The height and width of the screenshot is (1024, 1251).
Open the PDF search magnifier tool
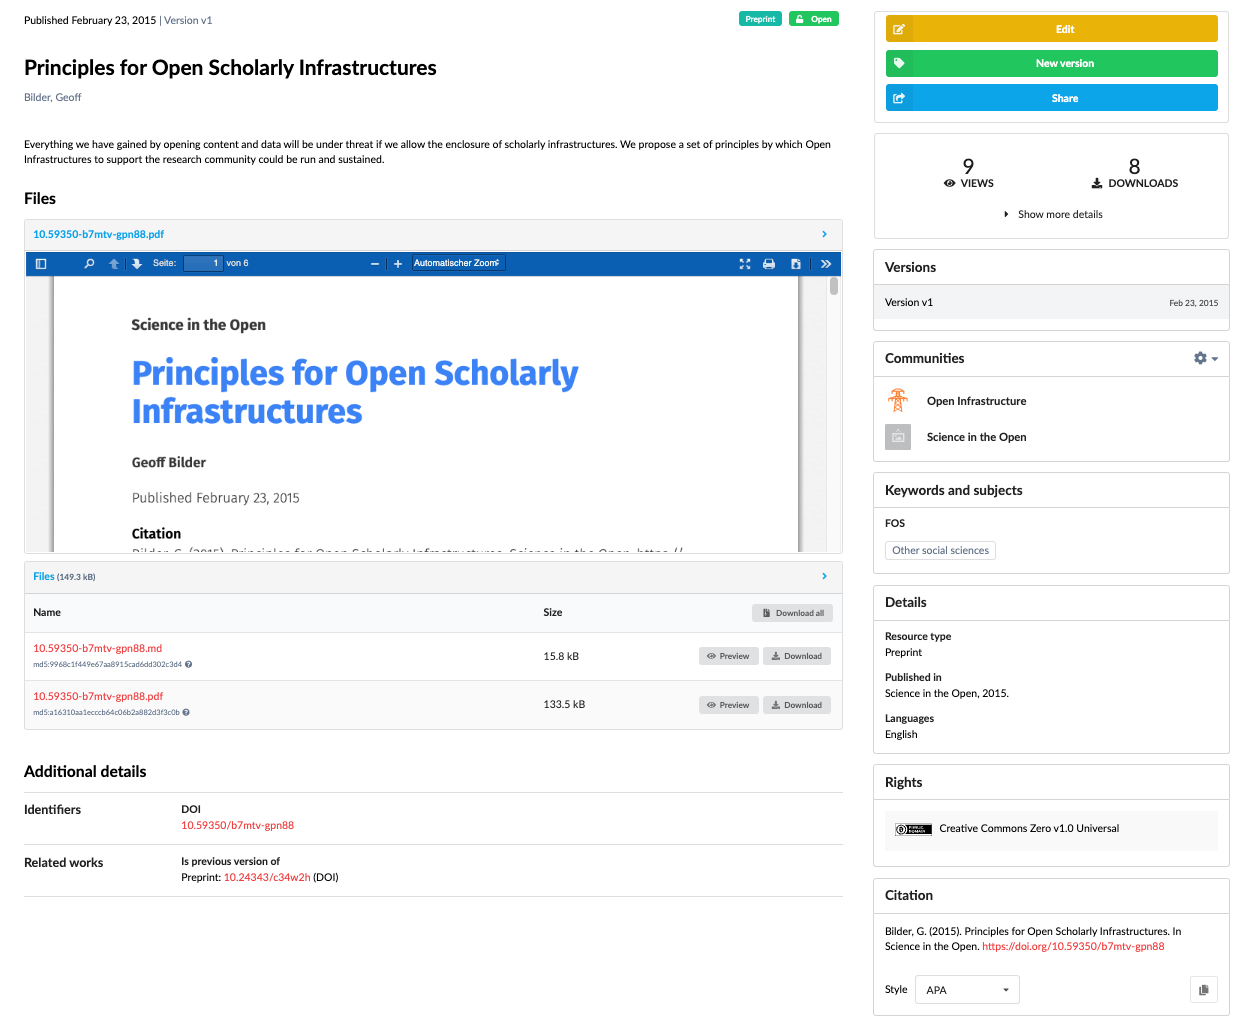click(89, 264)
